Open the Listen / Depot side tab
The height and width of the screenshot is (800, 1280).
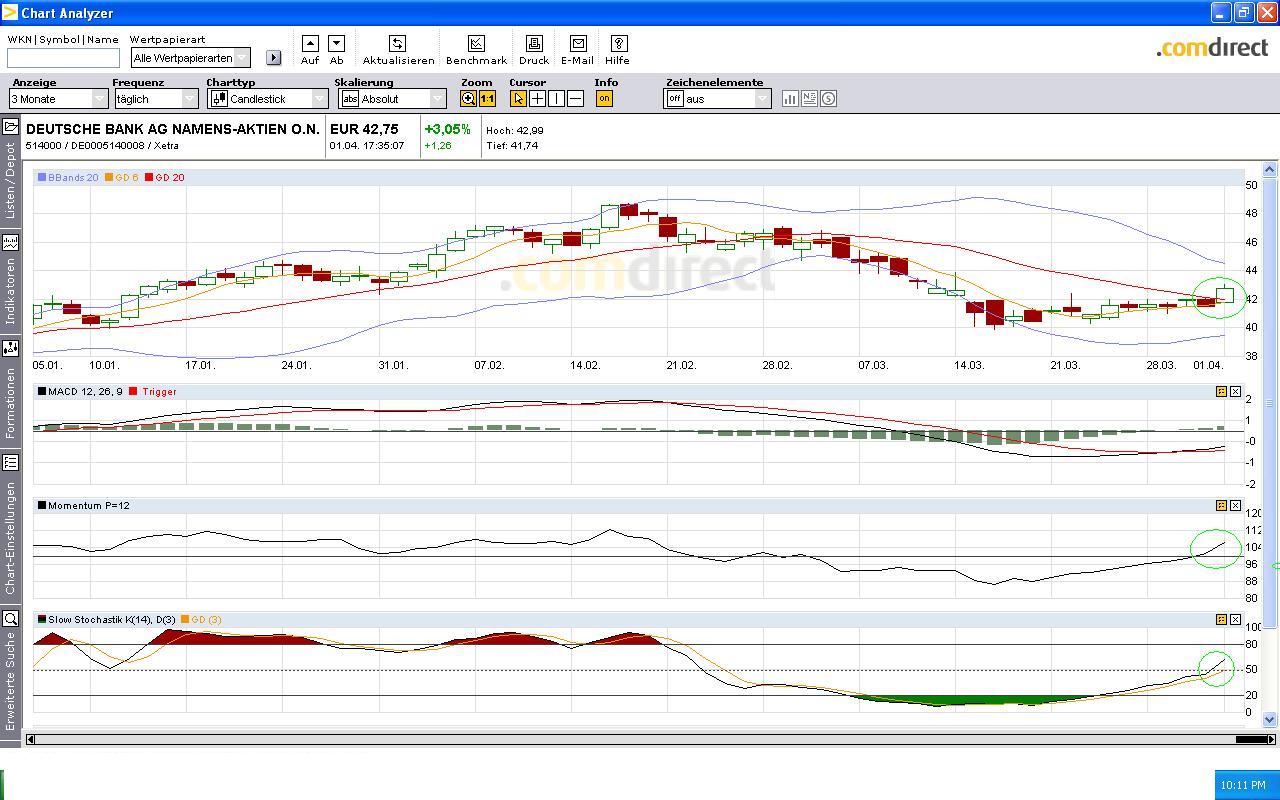(10, 181)
